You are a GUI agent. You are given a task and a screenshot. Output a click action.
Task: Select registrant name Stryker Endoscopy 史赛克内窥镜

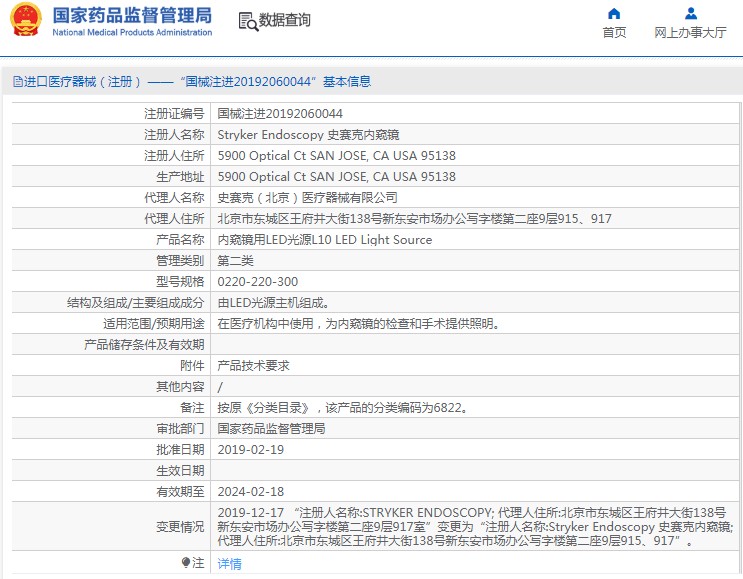pyautogui.click(x=308, y=135)
